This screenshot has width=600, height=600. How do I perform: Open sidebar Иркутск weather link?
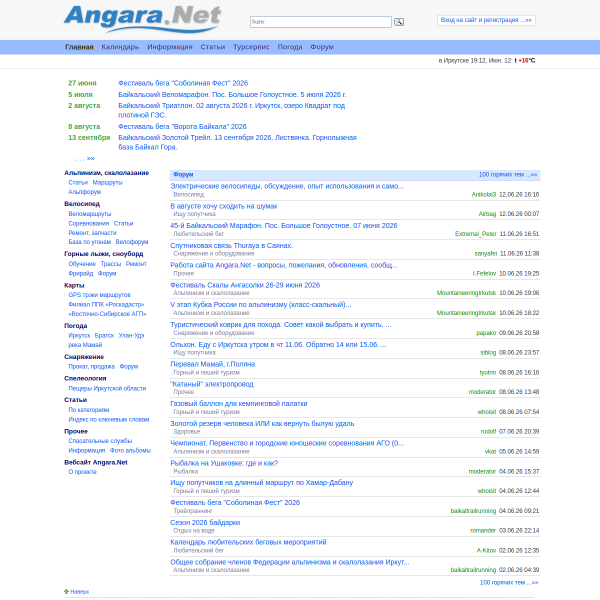79,335
